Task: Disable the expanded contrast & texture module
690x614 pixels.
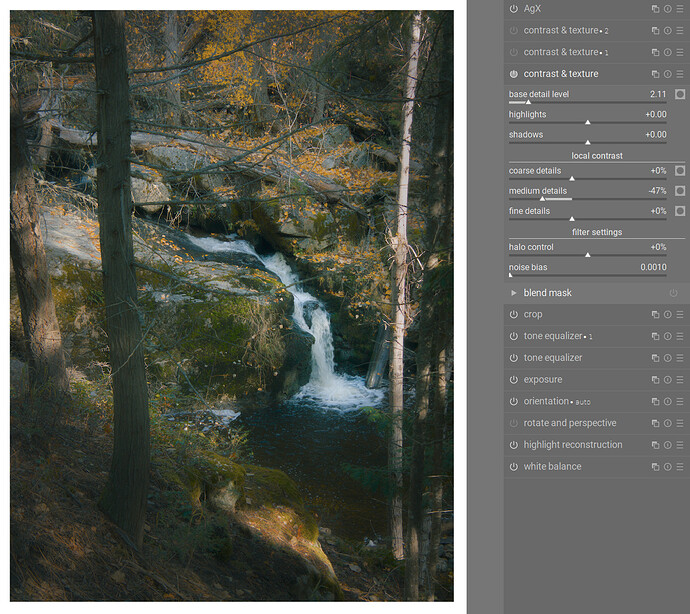Action: tap(514, 74)
